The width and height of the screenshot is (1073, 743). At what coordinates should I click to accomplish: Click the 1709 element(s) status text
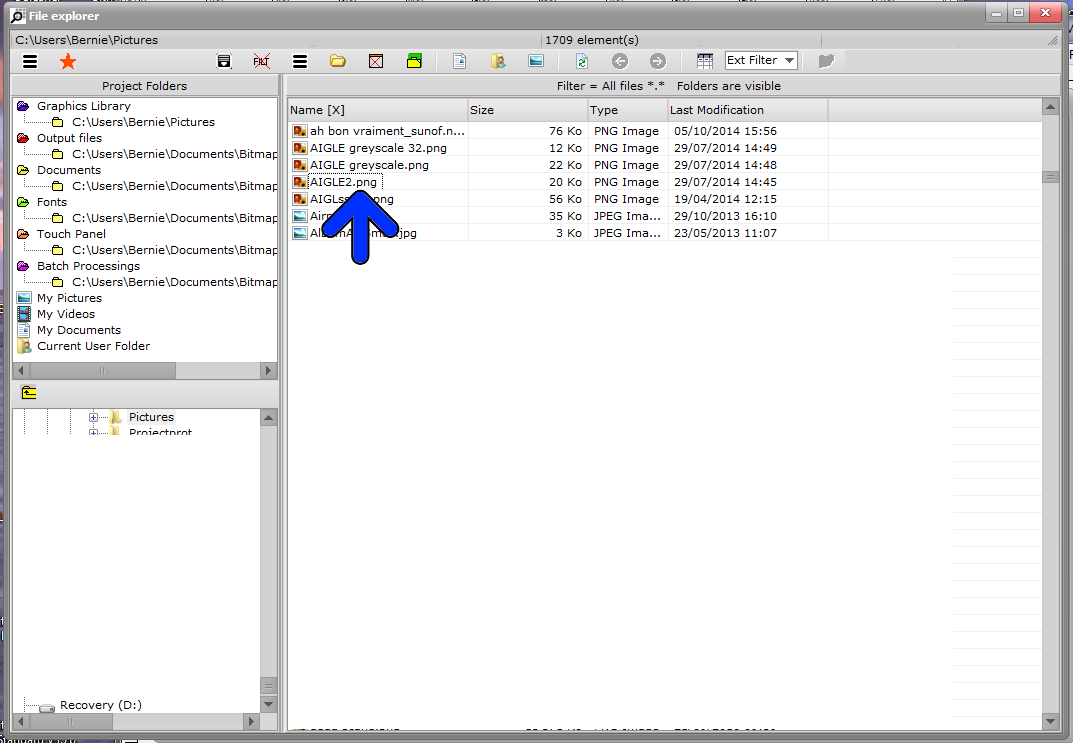[x=591, y=40]
